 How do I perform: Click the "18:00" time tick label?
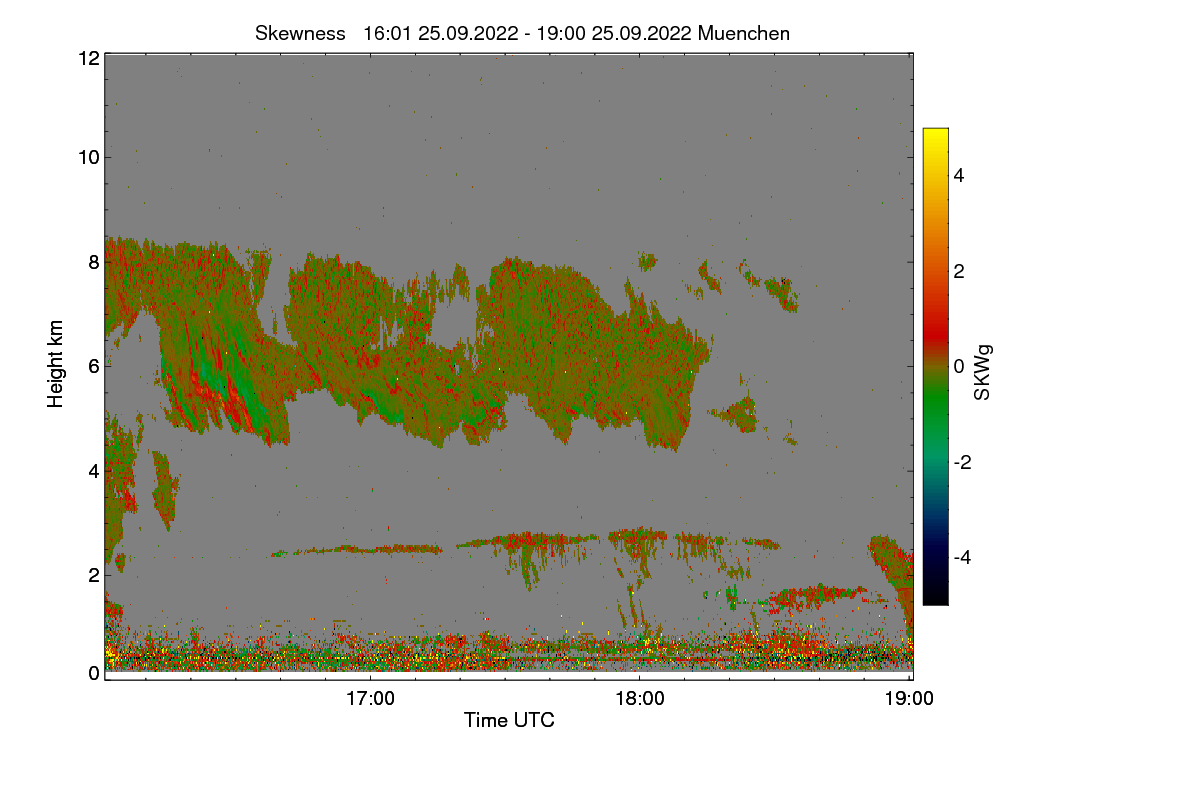640,698
